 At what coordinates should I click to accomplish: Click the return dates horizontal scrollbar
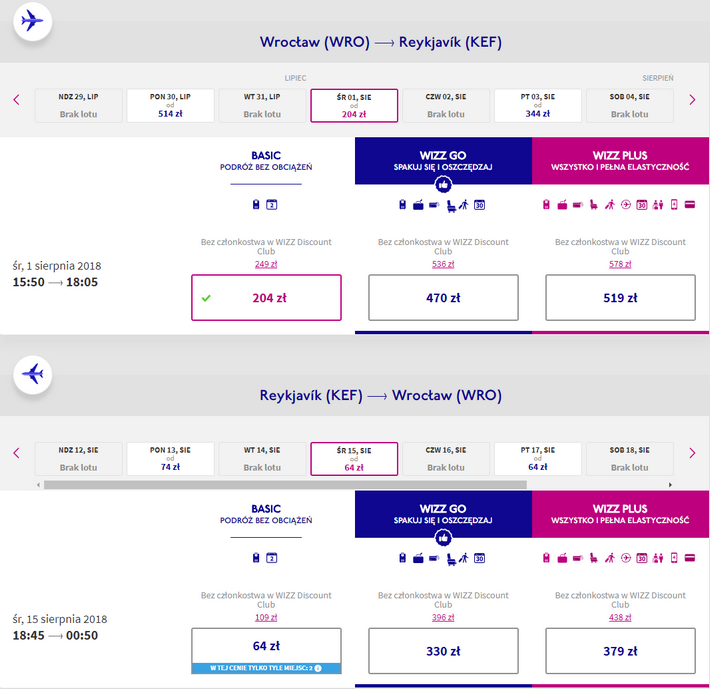click(285, 485)
